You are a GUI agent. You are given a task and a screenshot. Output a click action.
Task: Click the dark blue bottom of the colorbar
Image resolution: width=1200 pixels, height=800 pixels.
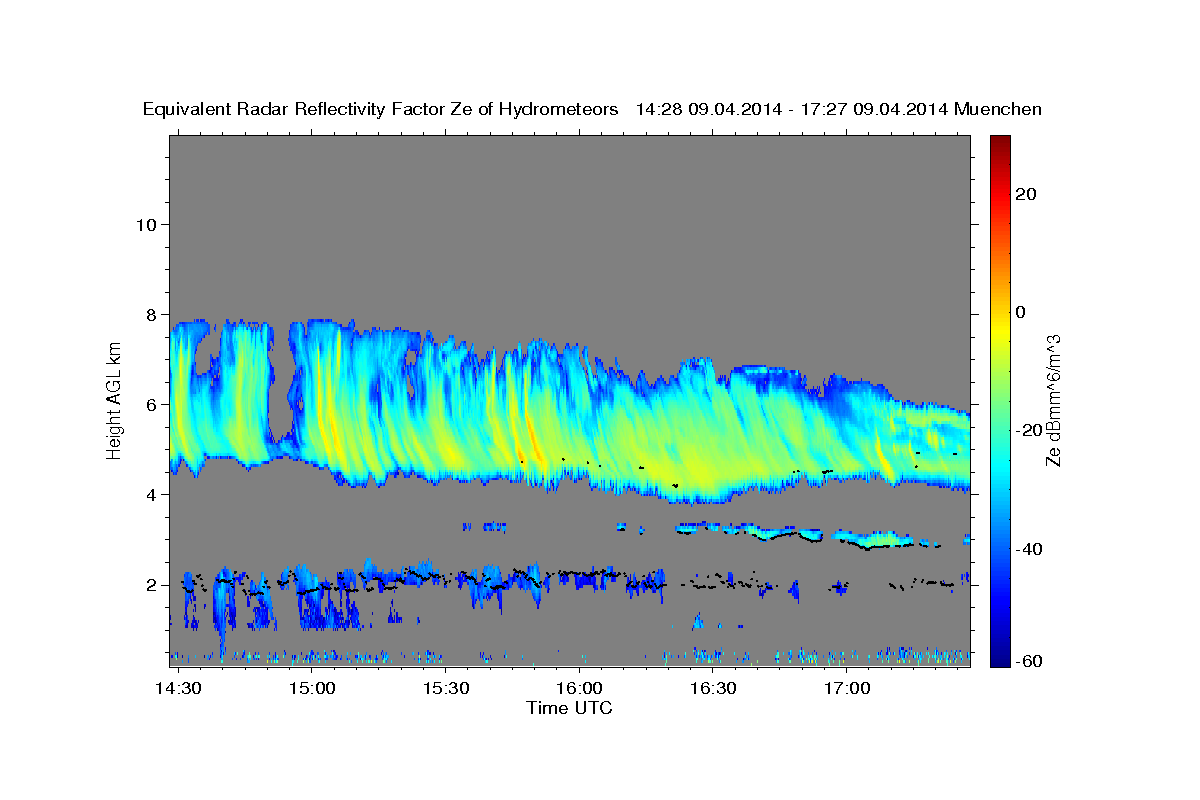tap(1000, 658)
